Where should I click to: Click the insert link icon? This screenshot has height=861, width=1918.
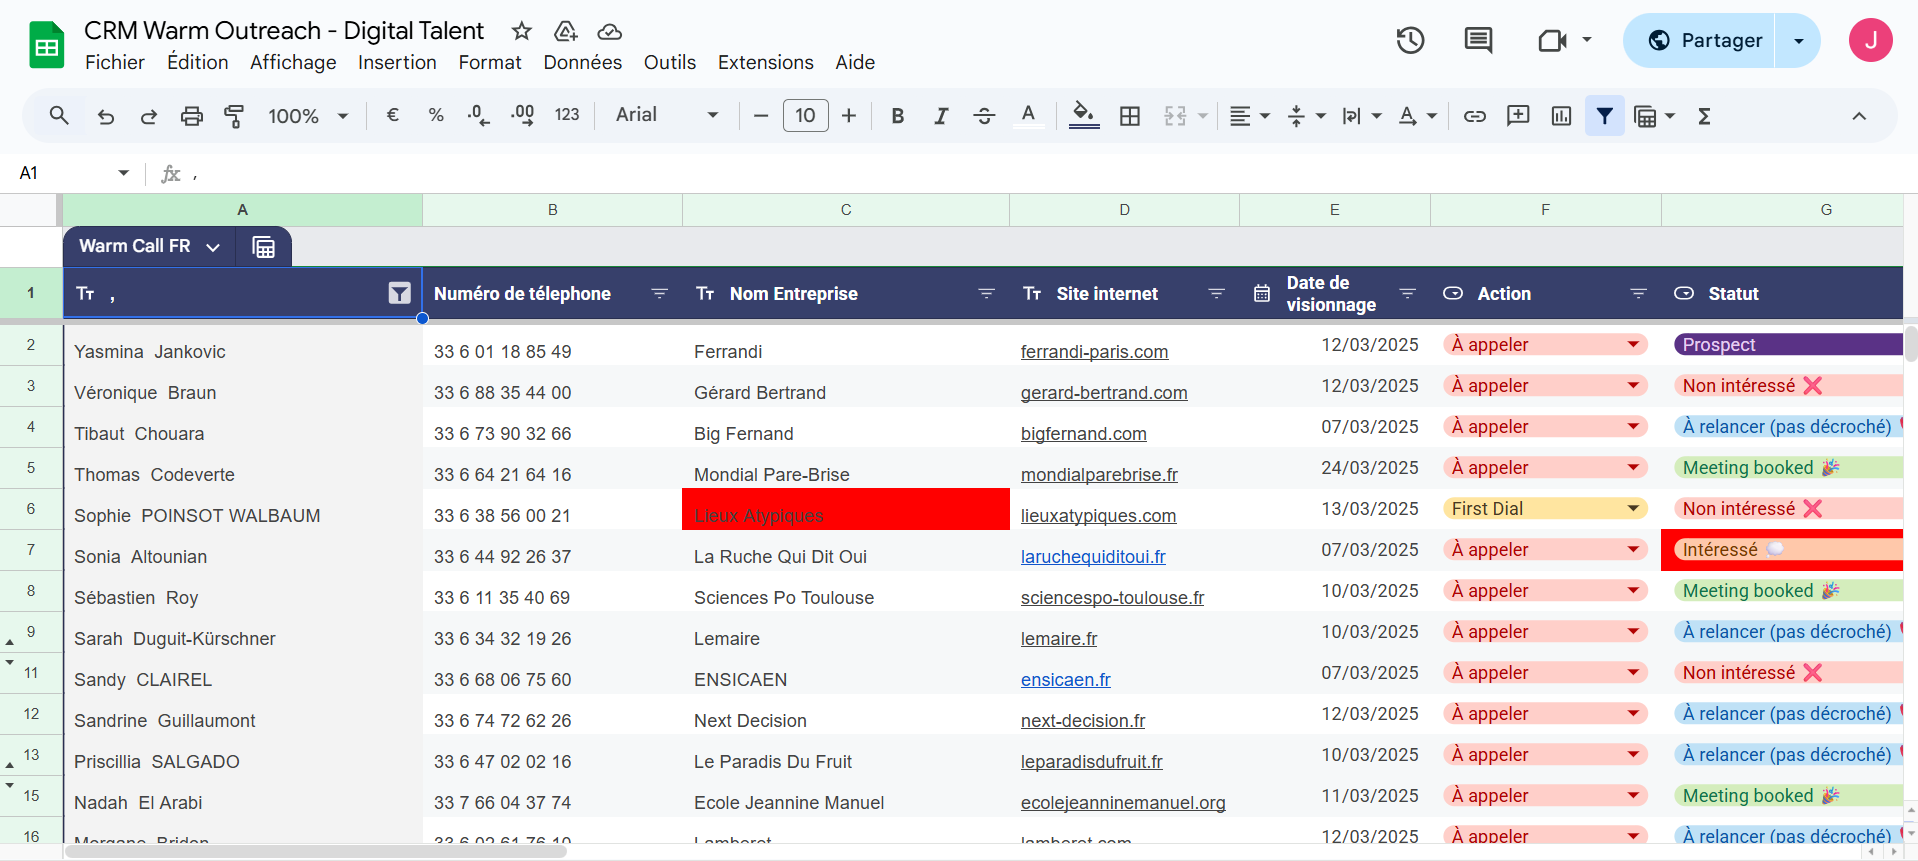point(1474,116)
